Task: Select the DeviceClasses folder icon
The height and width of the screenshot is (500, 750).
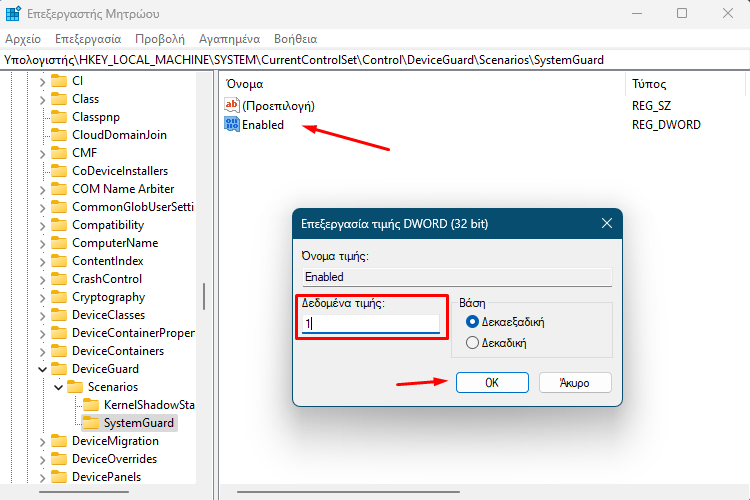Action: 59,315
